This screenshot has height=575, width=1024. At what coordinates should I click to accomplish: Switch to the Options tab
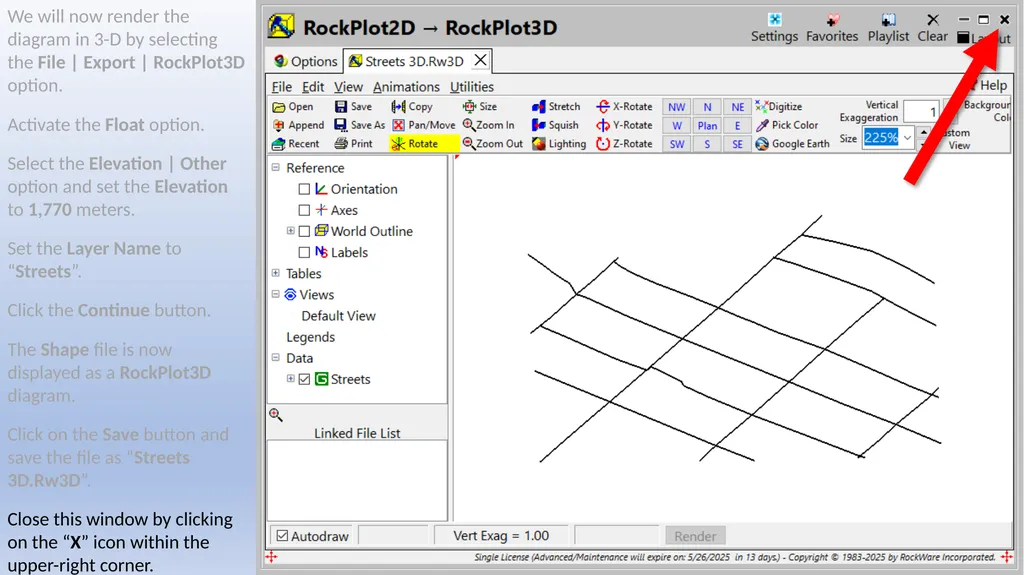305,61
